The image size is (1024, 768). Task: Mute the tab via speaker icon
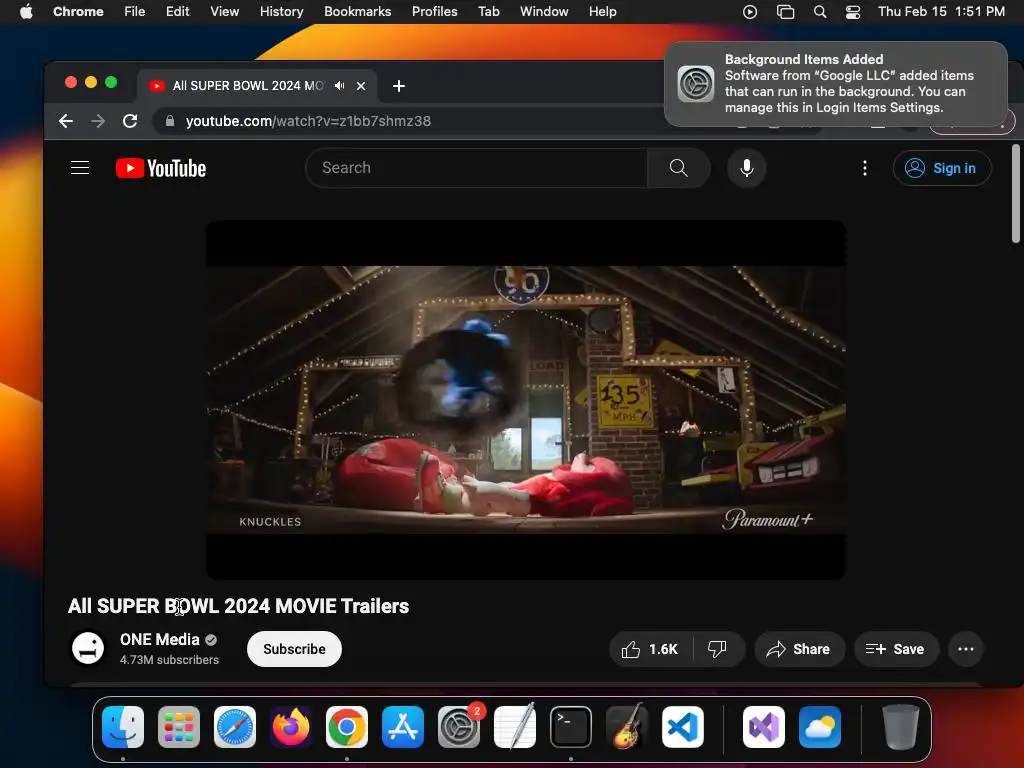340,86
